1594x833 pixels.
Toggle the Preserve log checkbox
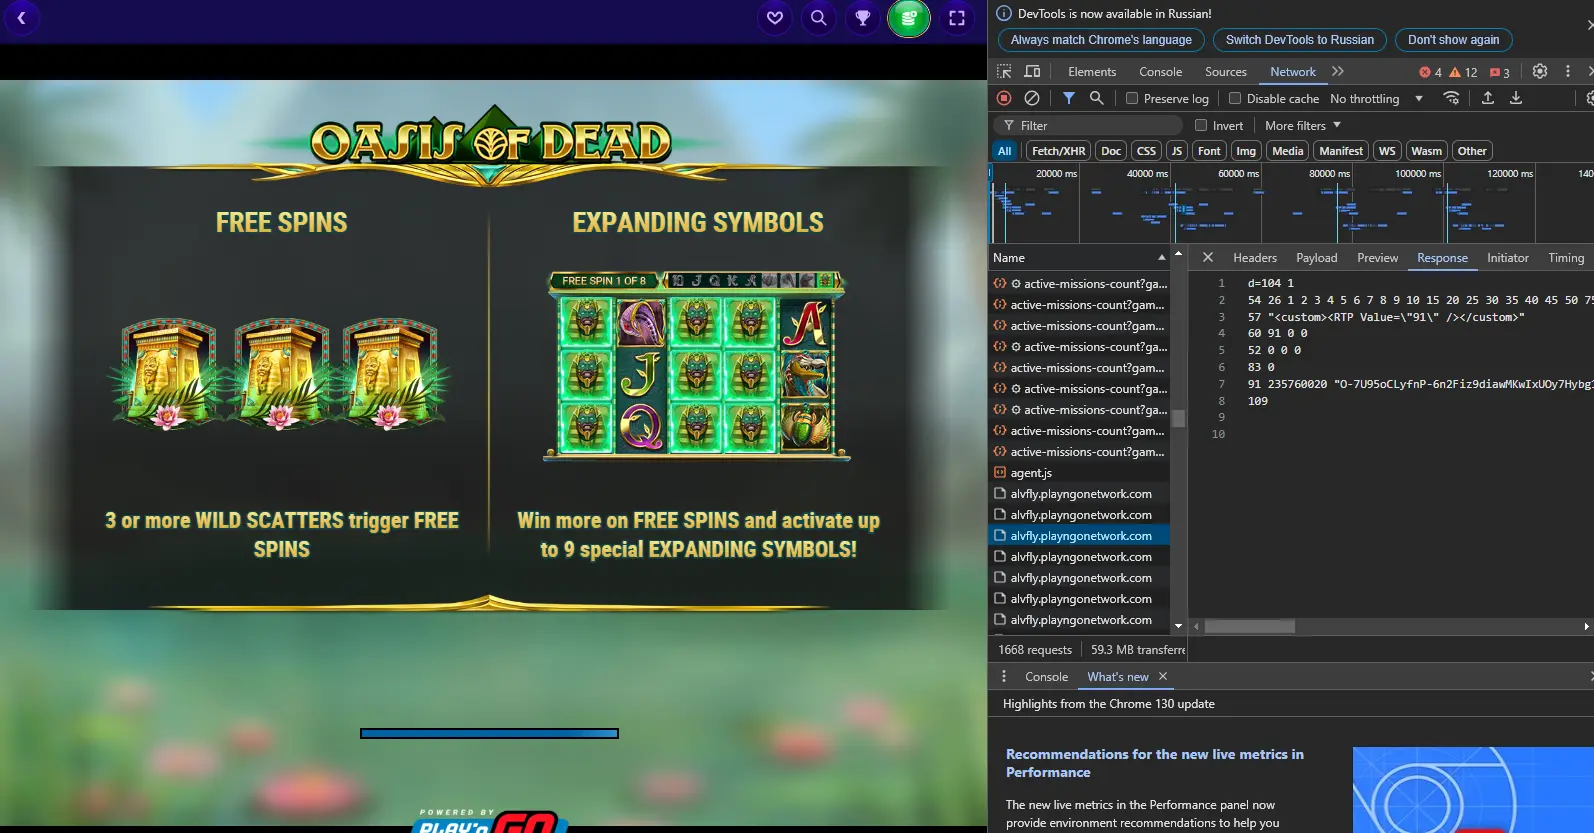[1132, 98]
